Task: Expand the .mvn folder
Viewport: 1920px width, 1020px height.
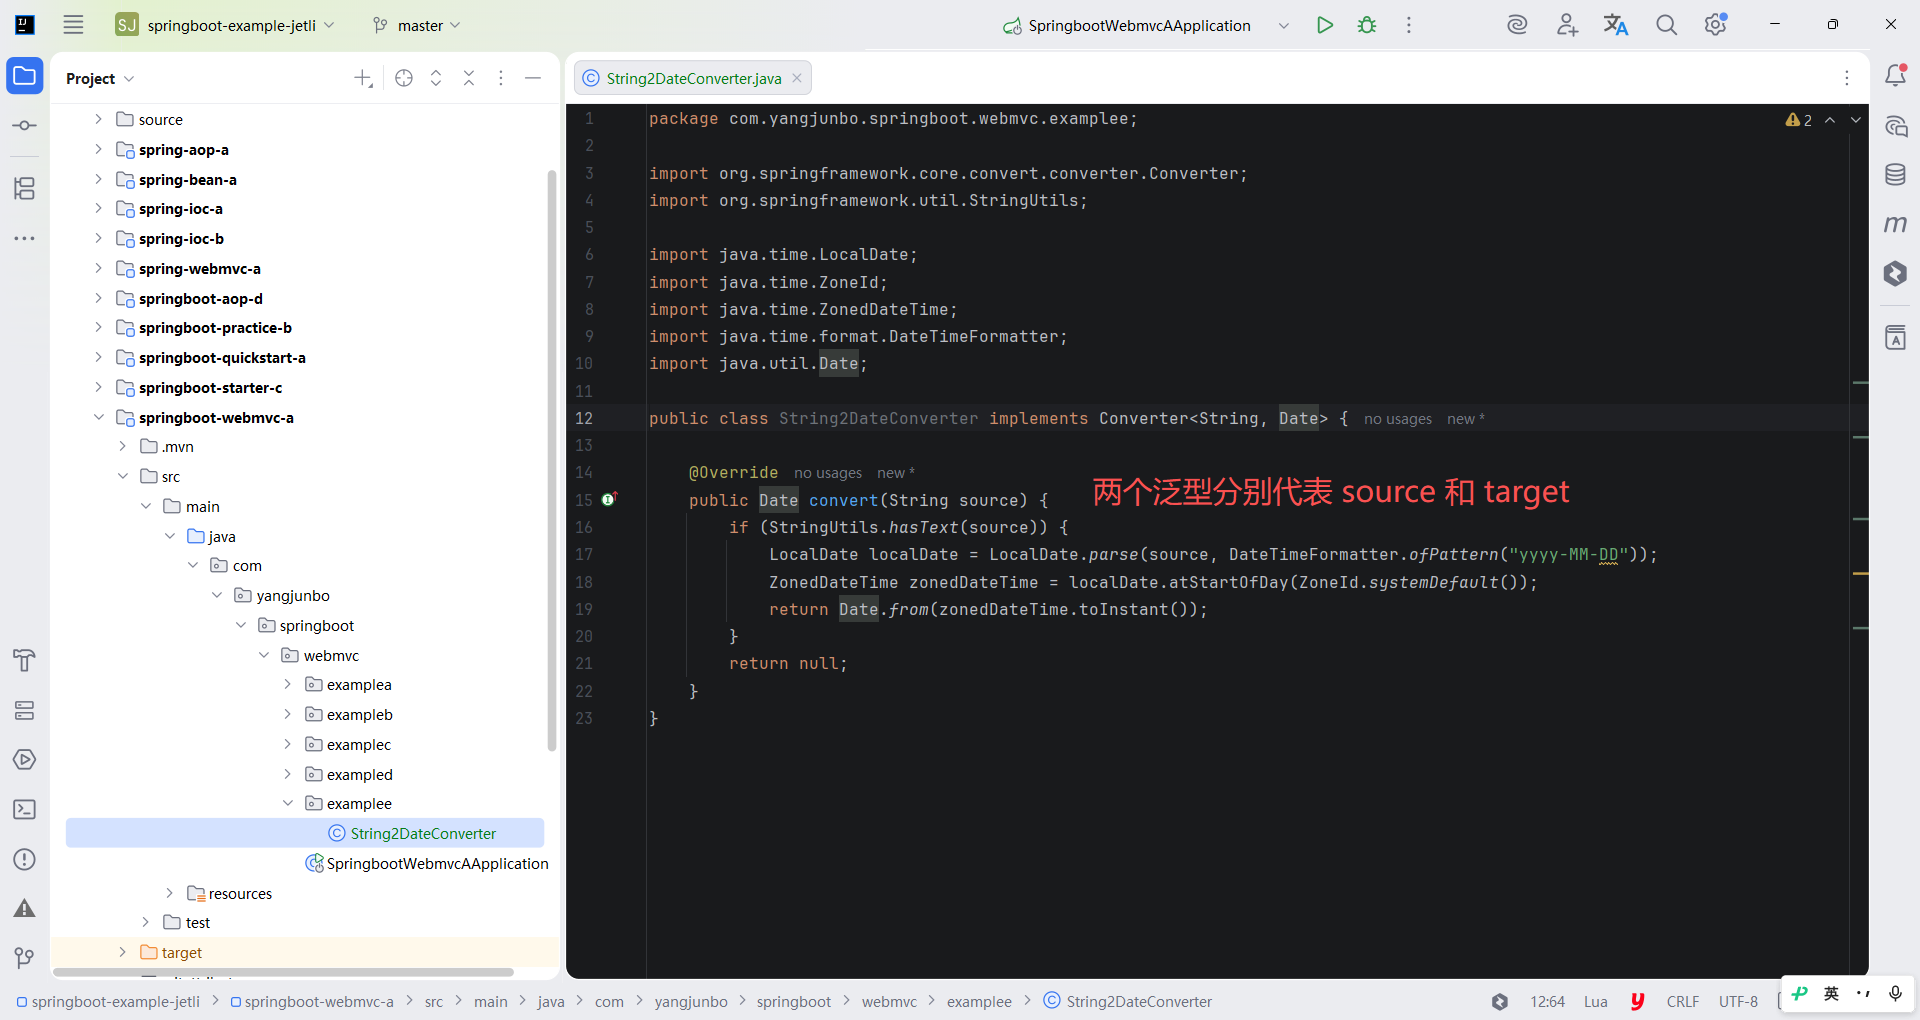Action: click(x=122, y=446)
